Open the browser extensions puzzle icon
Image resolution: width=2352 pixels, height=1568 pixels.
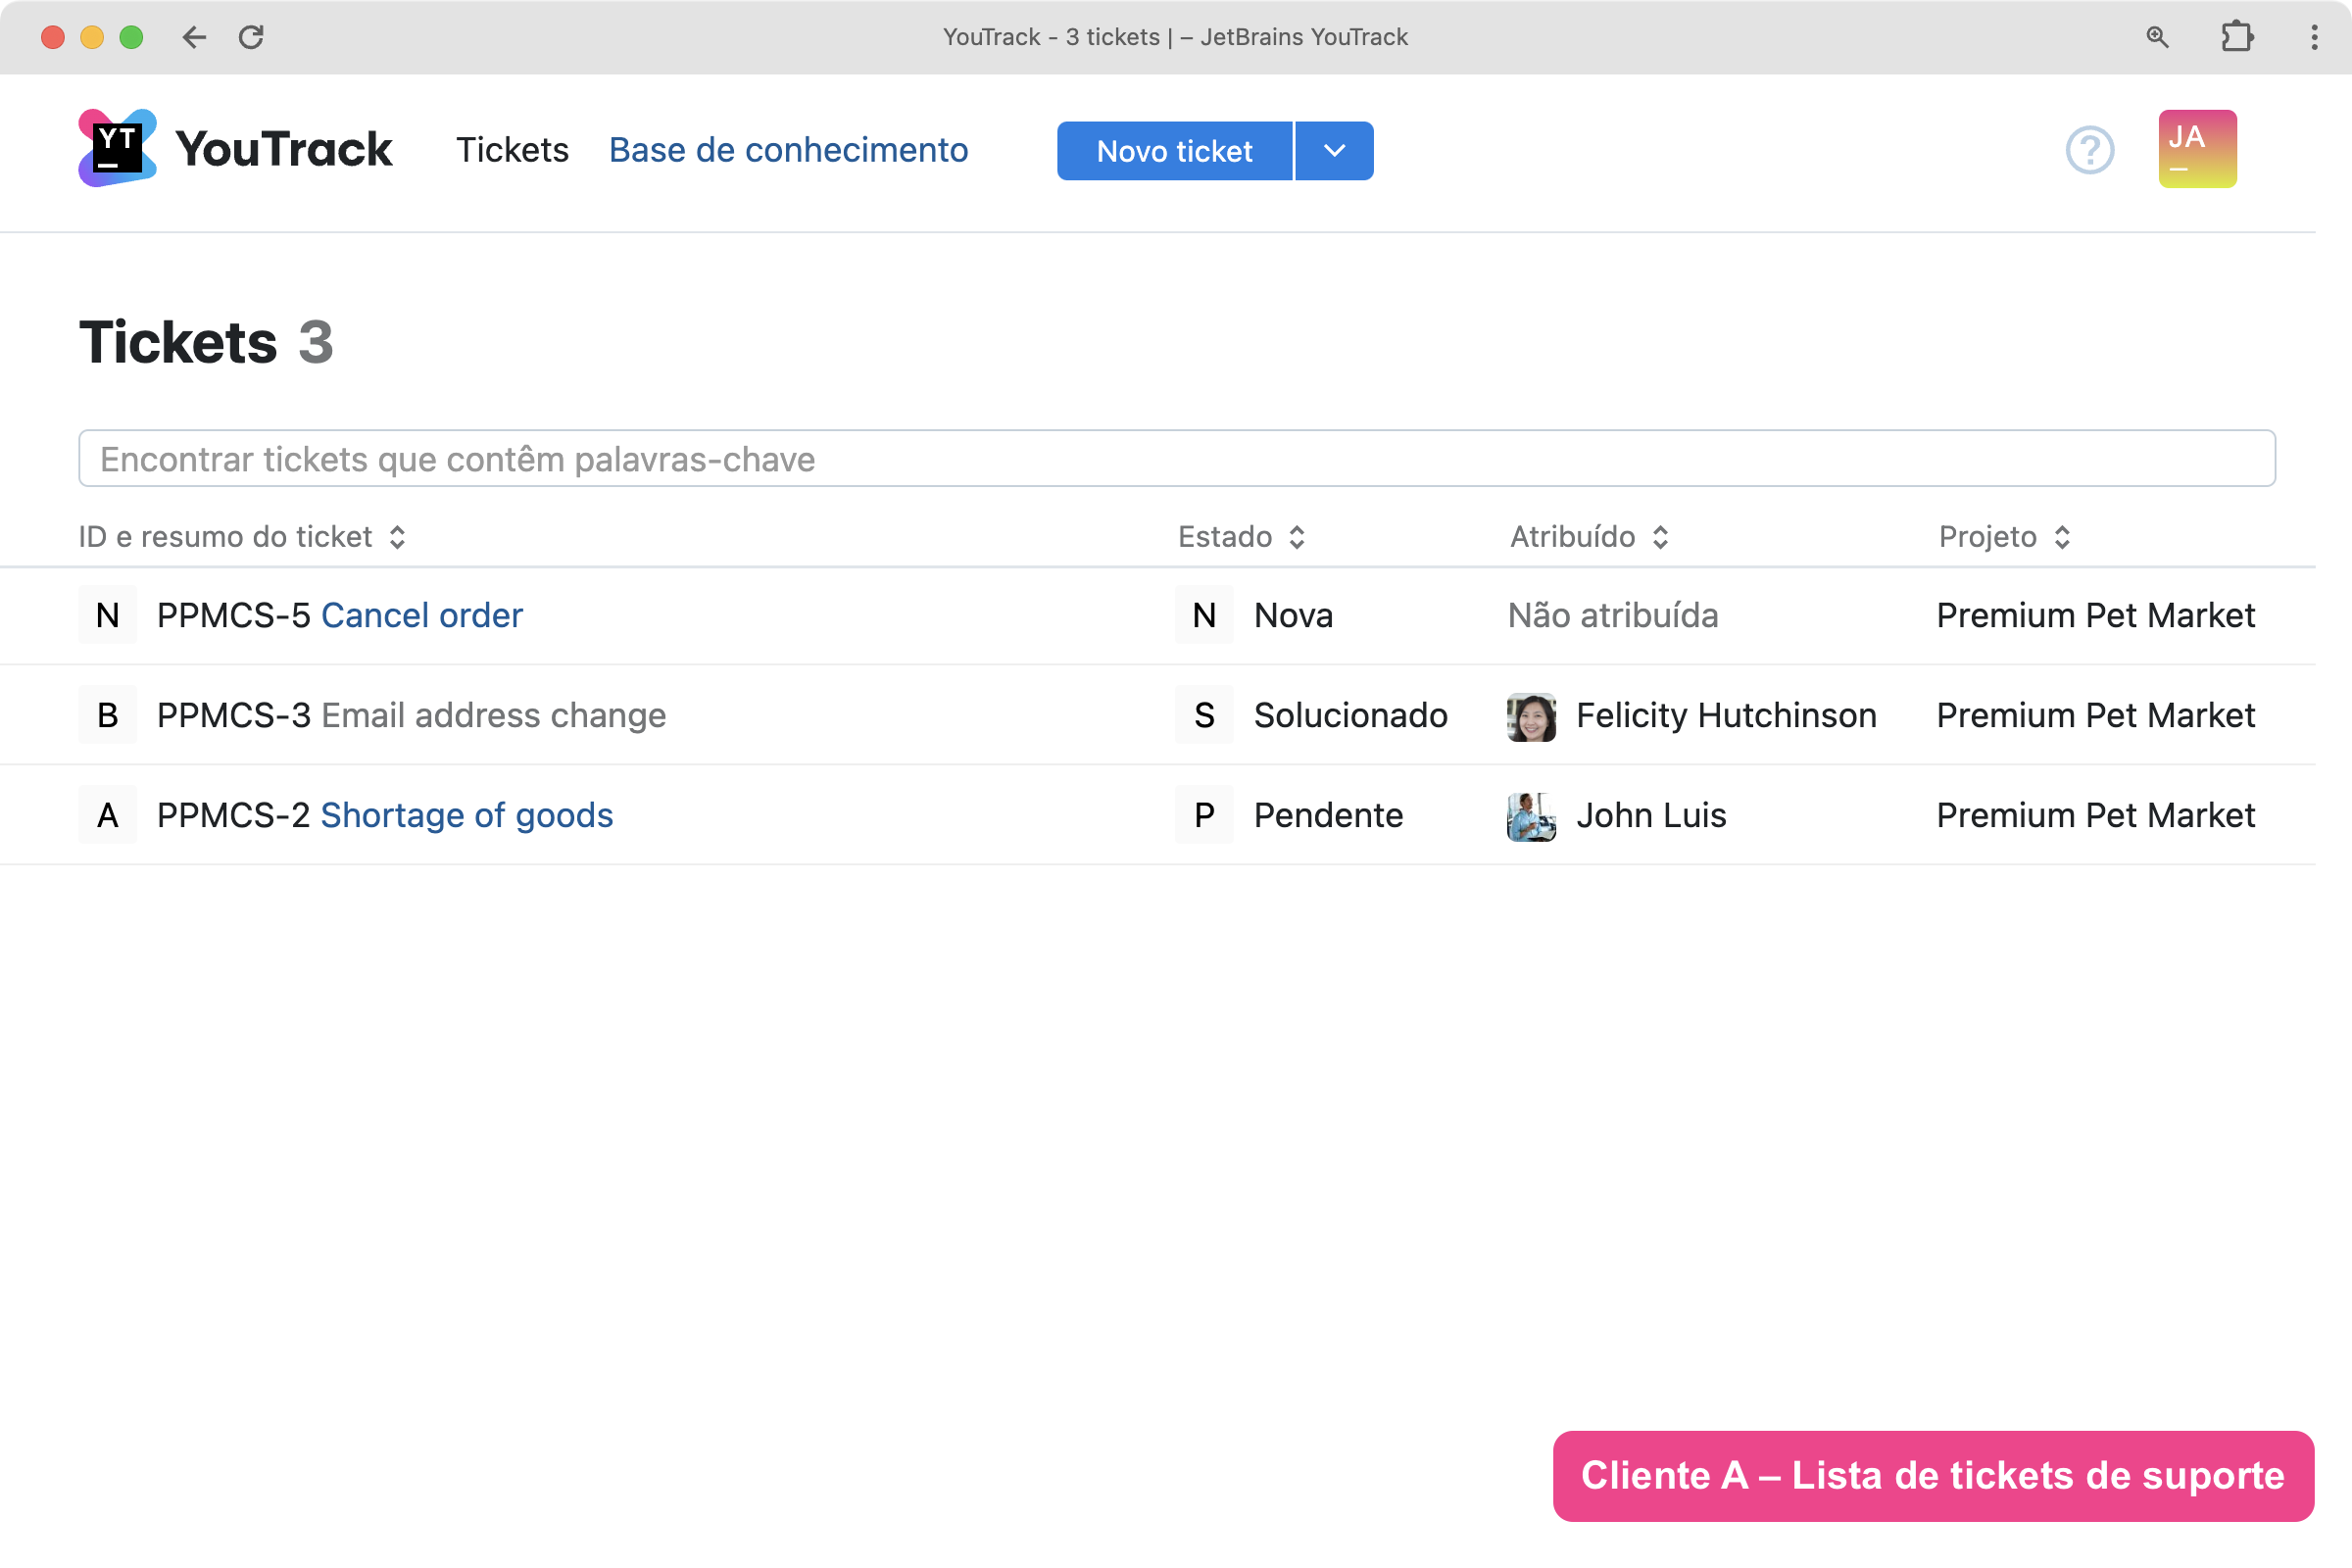2236,37
